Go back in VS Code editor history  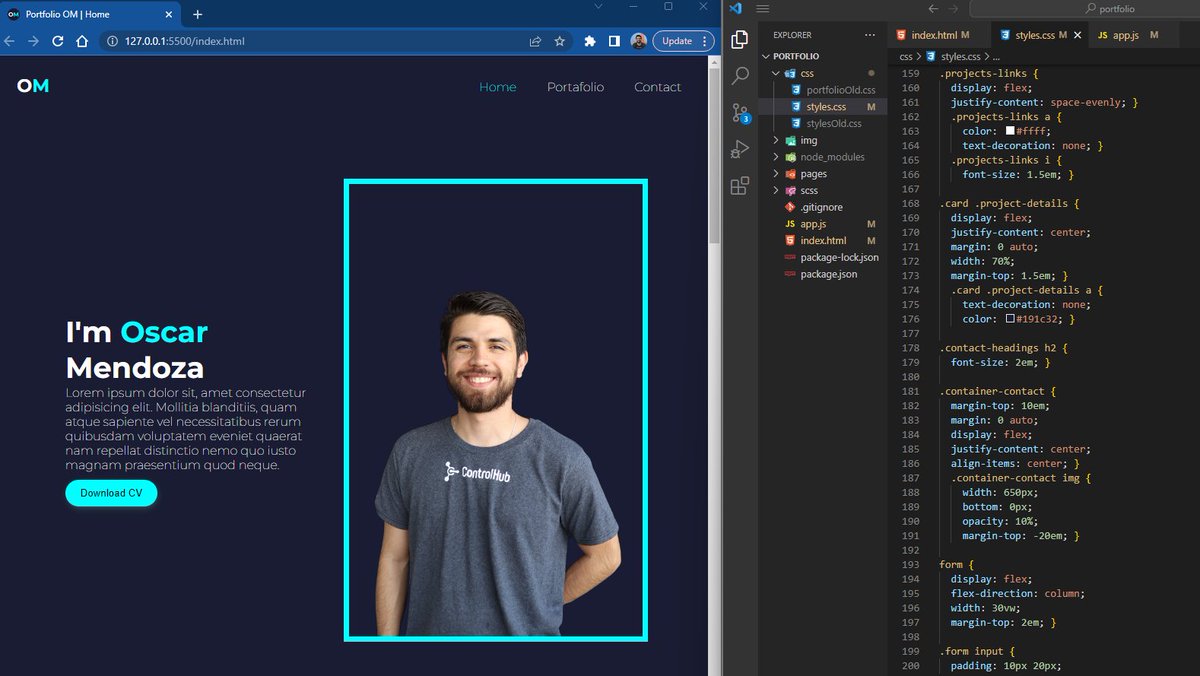pos(933,9)
